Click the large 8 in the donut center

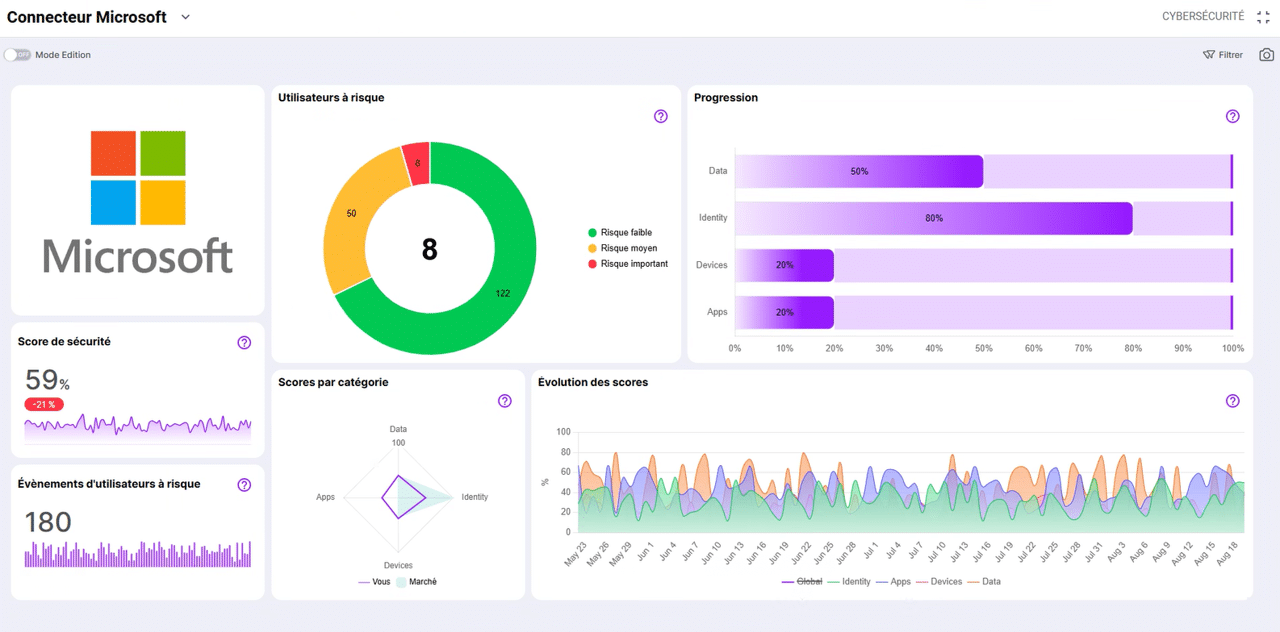(x=430, y=249)
